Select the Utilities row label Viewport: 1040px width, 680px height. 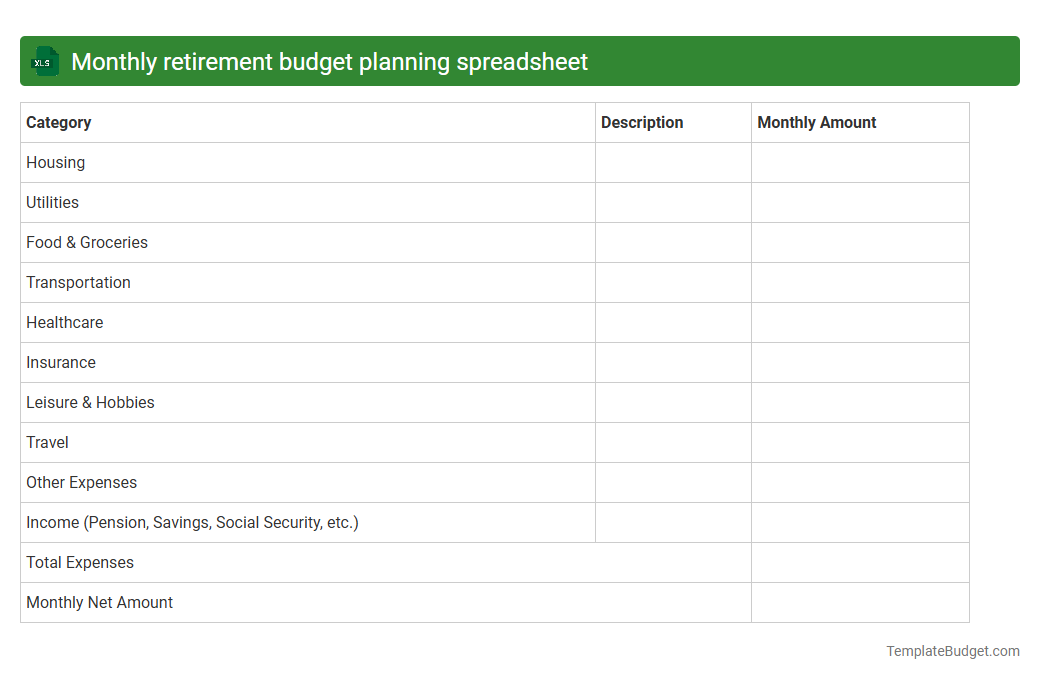52,202
